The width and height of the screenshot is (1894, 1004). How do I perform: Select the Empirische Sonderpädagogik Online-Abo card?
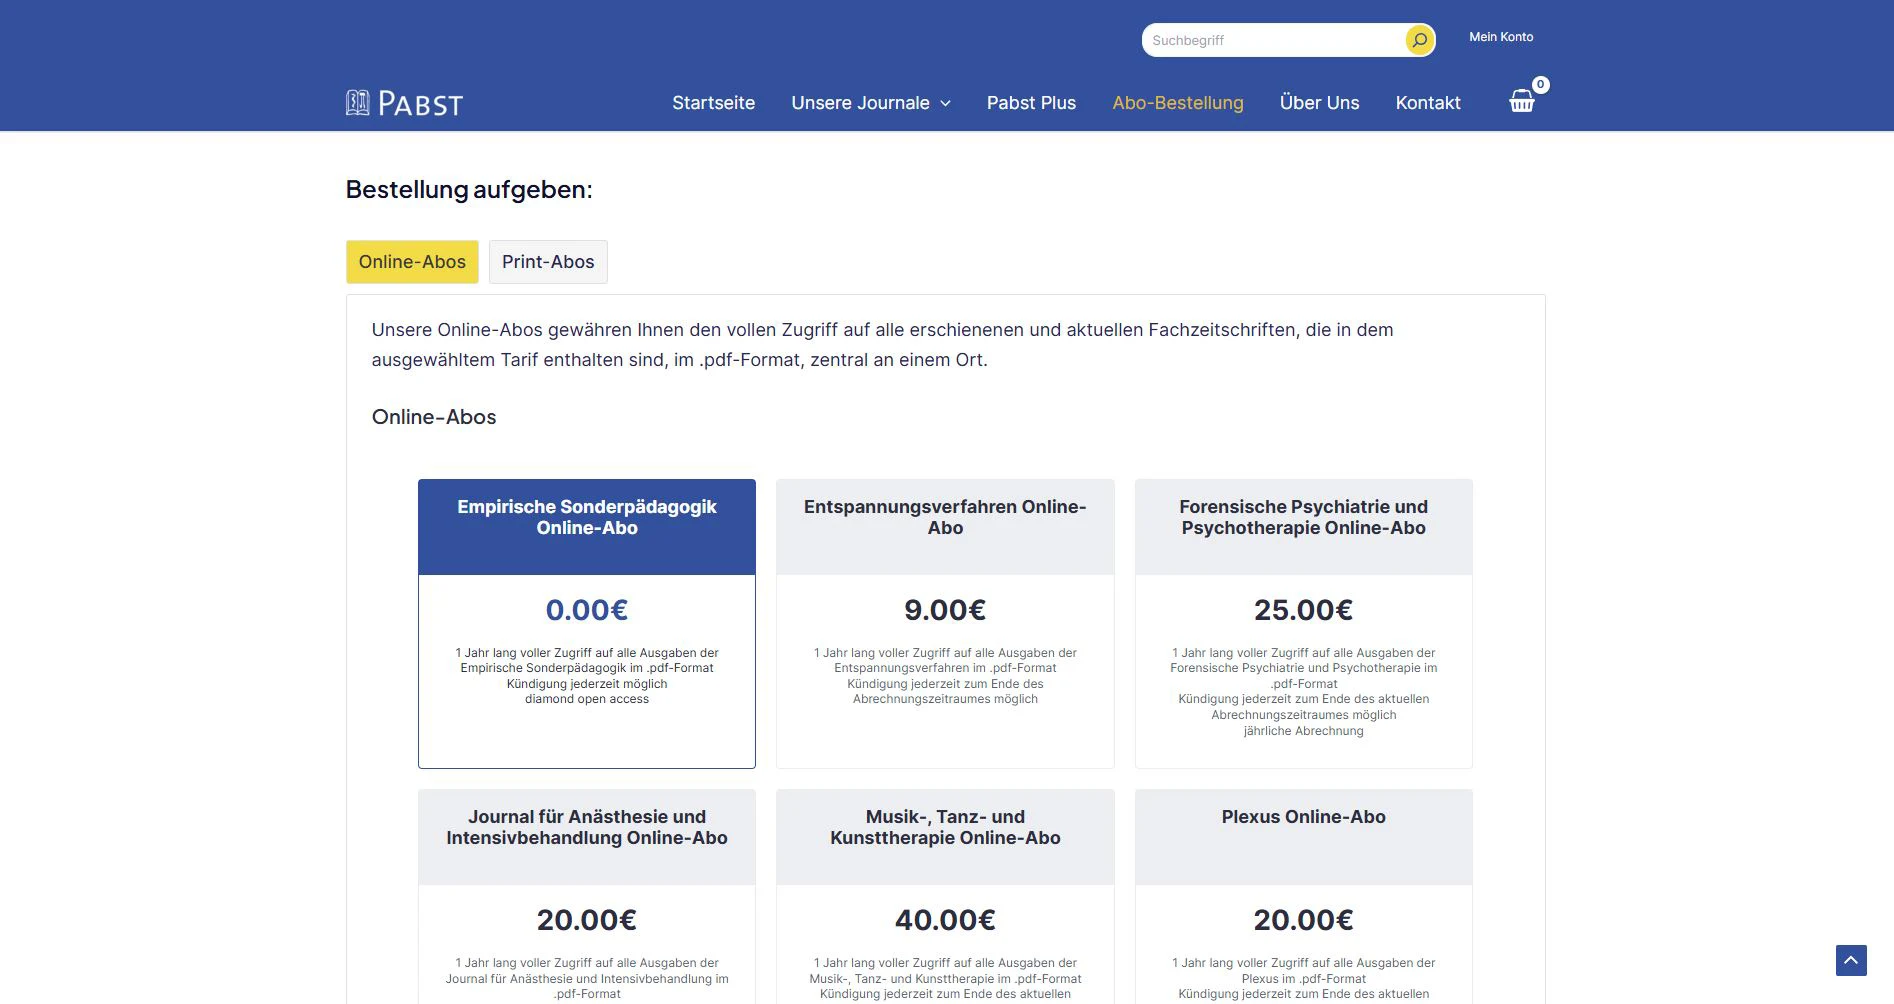(x=587, y=623)
